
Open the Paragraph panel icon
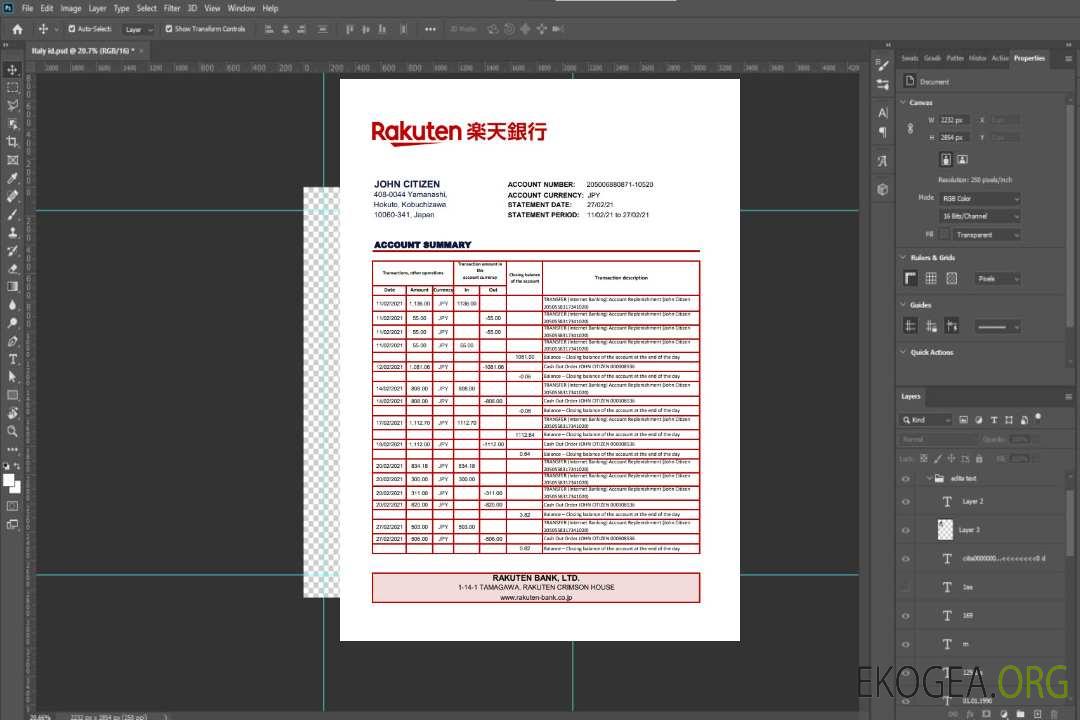(883, 132)
